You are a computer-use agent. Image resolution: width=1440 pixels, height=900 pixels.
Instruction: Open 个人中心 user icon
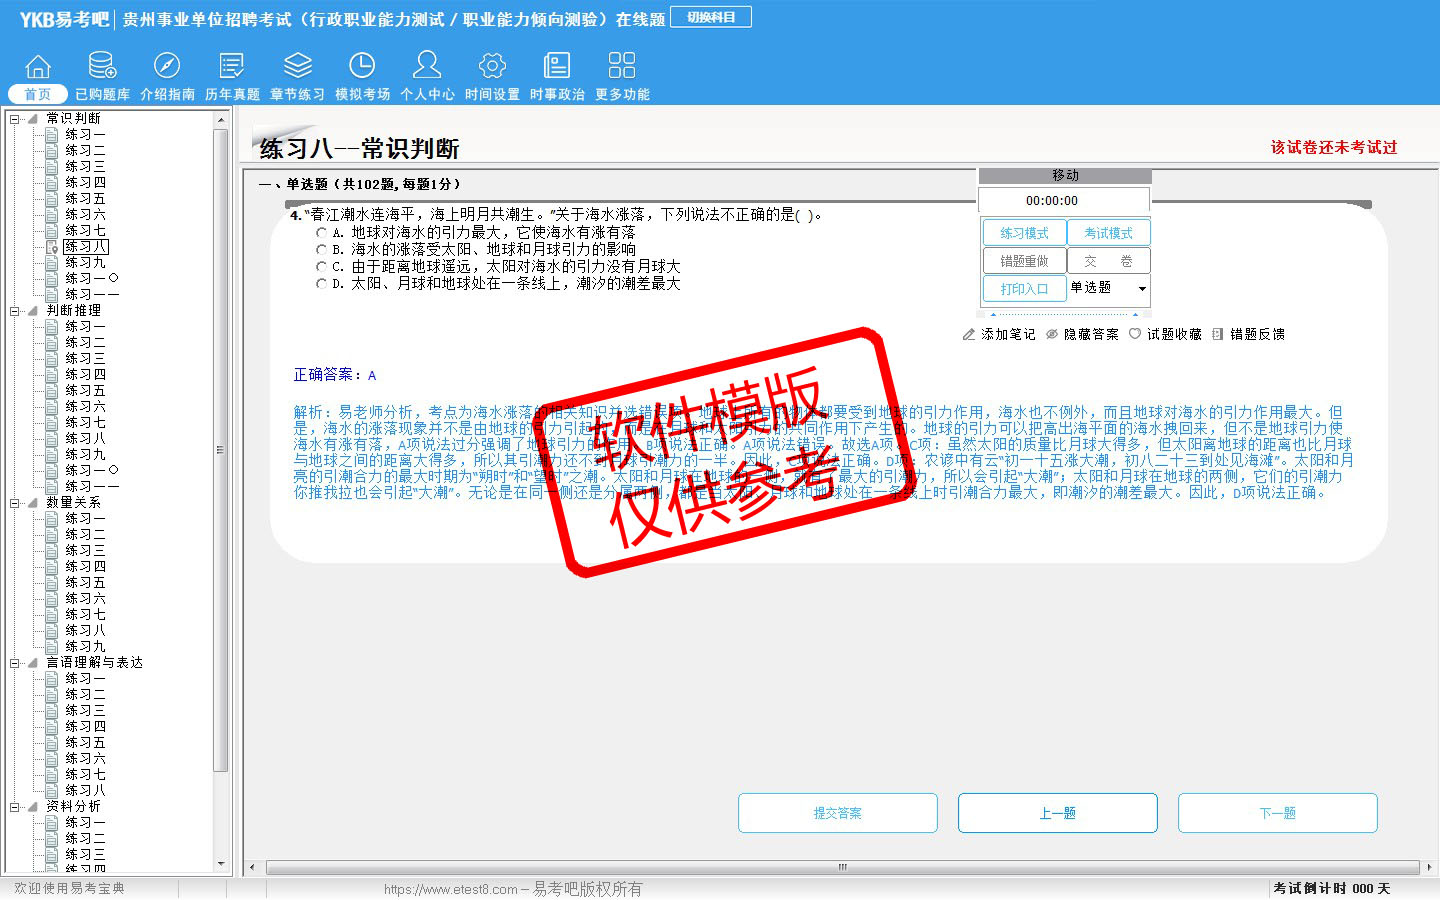(x=427, y=66)
